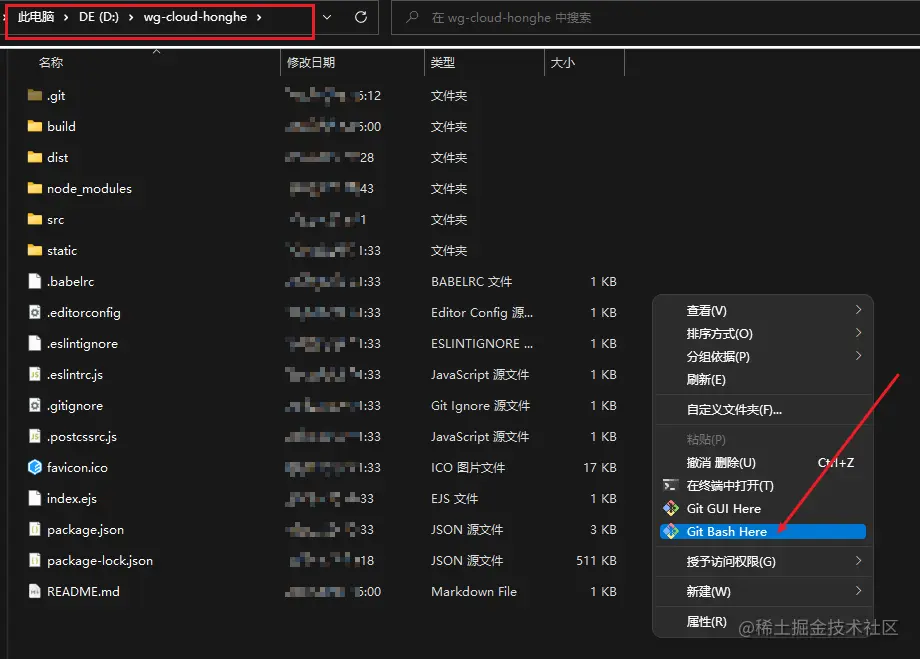Click the 511 KB size cell
920x659 pixels.
pyautogui.click(x=596, y=560)
